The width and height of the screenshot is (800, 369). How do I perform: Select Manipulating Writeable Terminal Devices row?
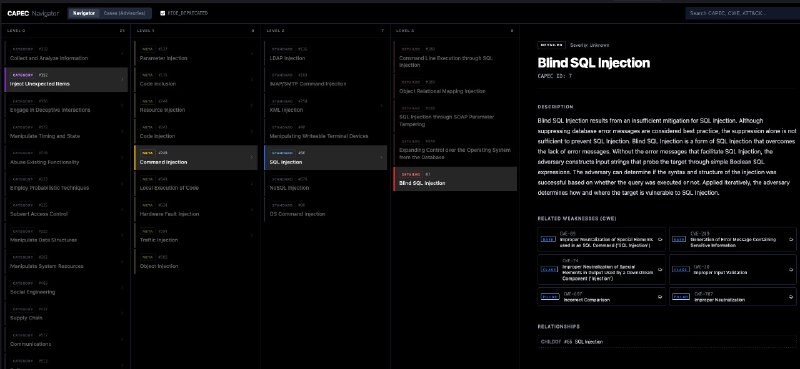point(325,132)
